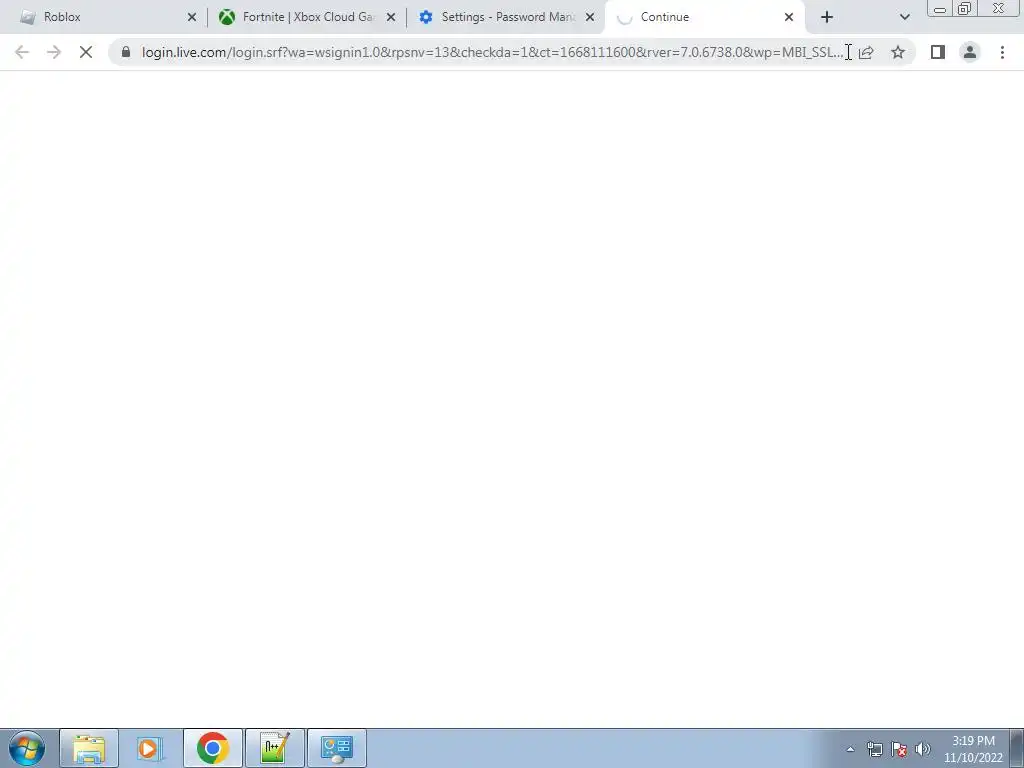Go back to the previous page
This screenshot has width=1024, height=768.
[x=22, y=52]
